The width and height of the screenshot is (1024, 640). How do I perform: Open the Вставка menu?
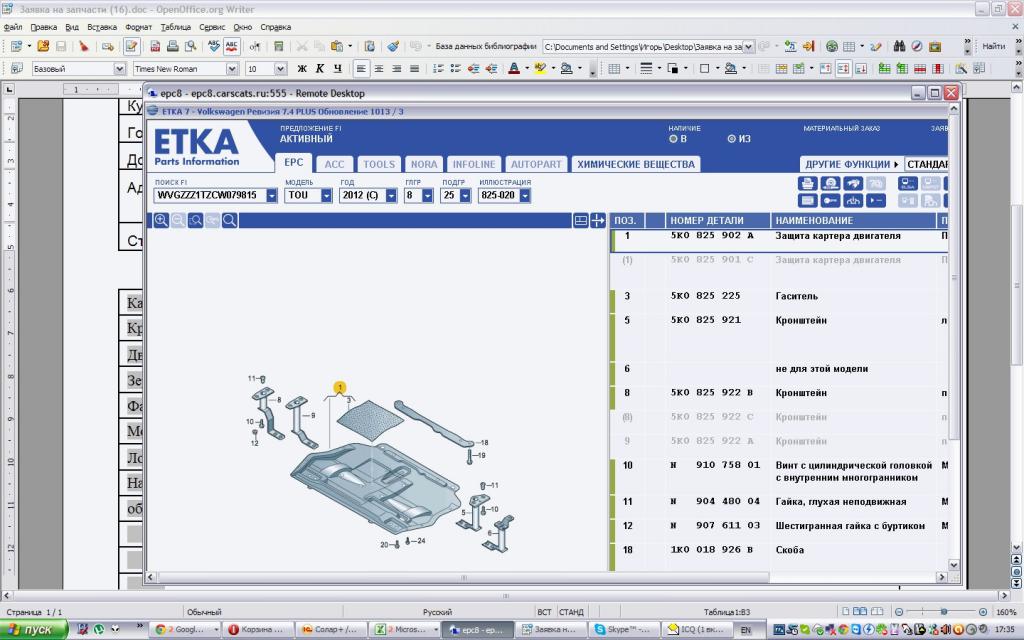tap(102, 27)
